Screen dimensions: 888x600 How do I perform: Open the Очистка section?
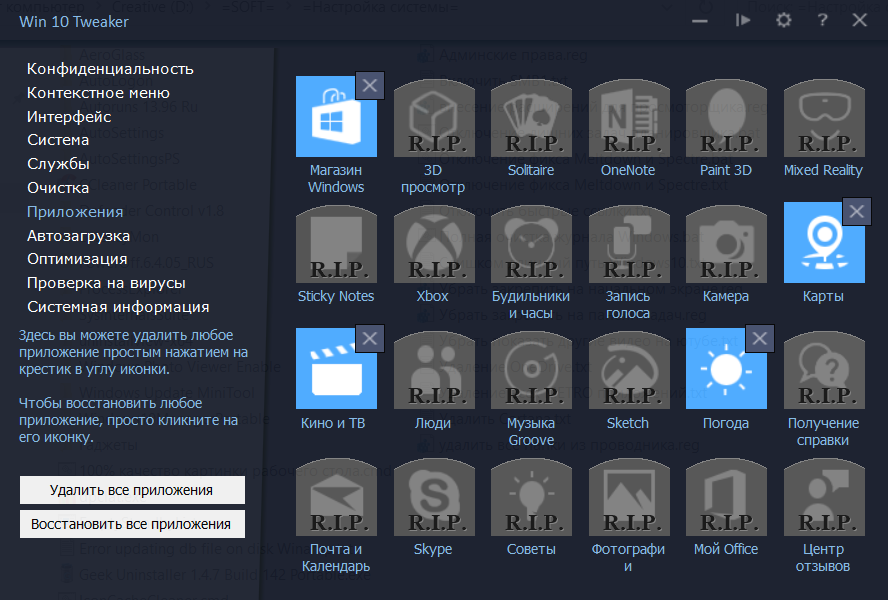click(58, 188)
